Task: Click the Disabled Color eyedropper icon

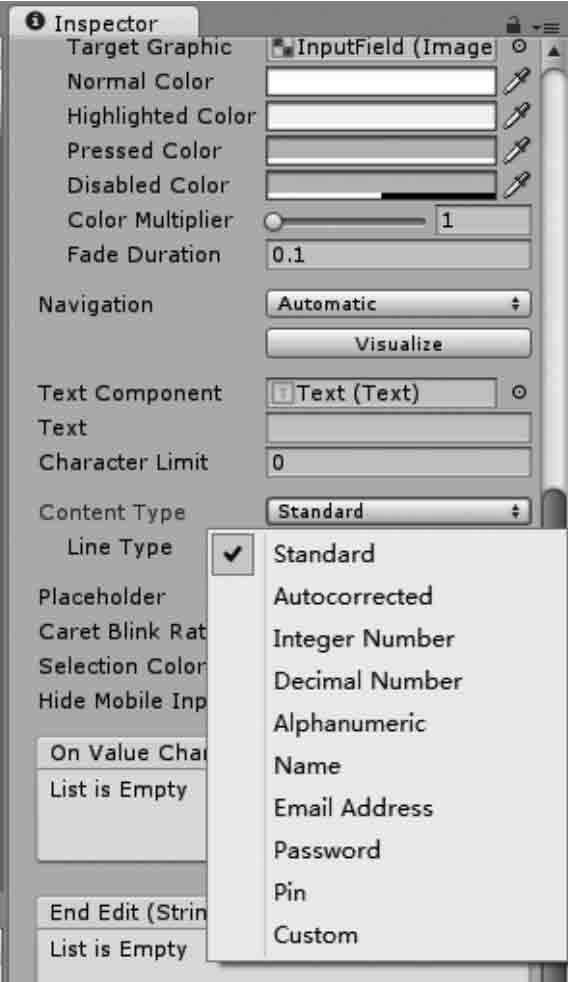Action: pyautogui.click(x=517, y=185)
